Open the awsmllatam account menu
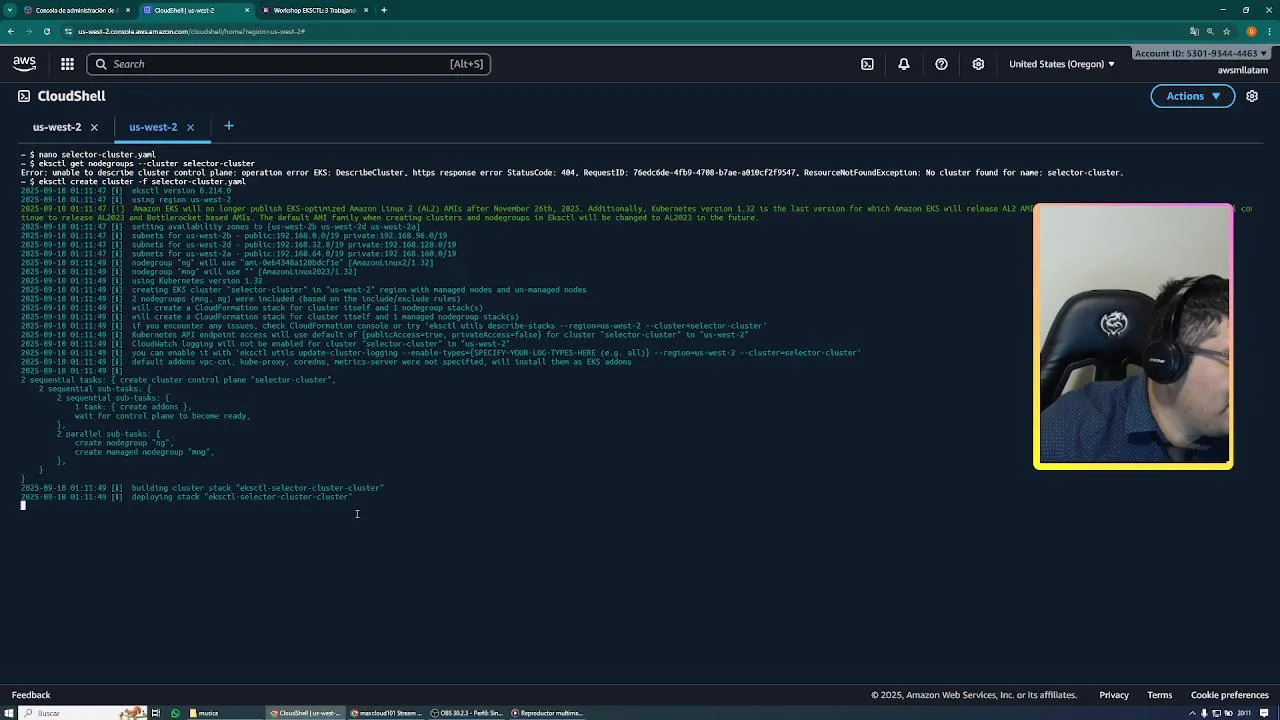 coord(1243,70)
